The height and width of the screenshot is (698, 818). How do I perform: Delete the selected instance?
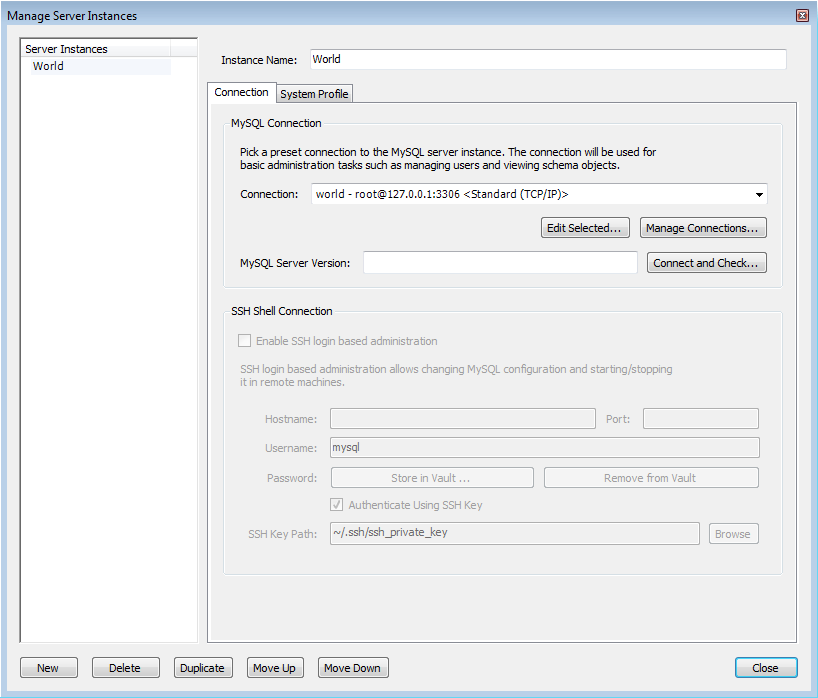coord(125,667)
